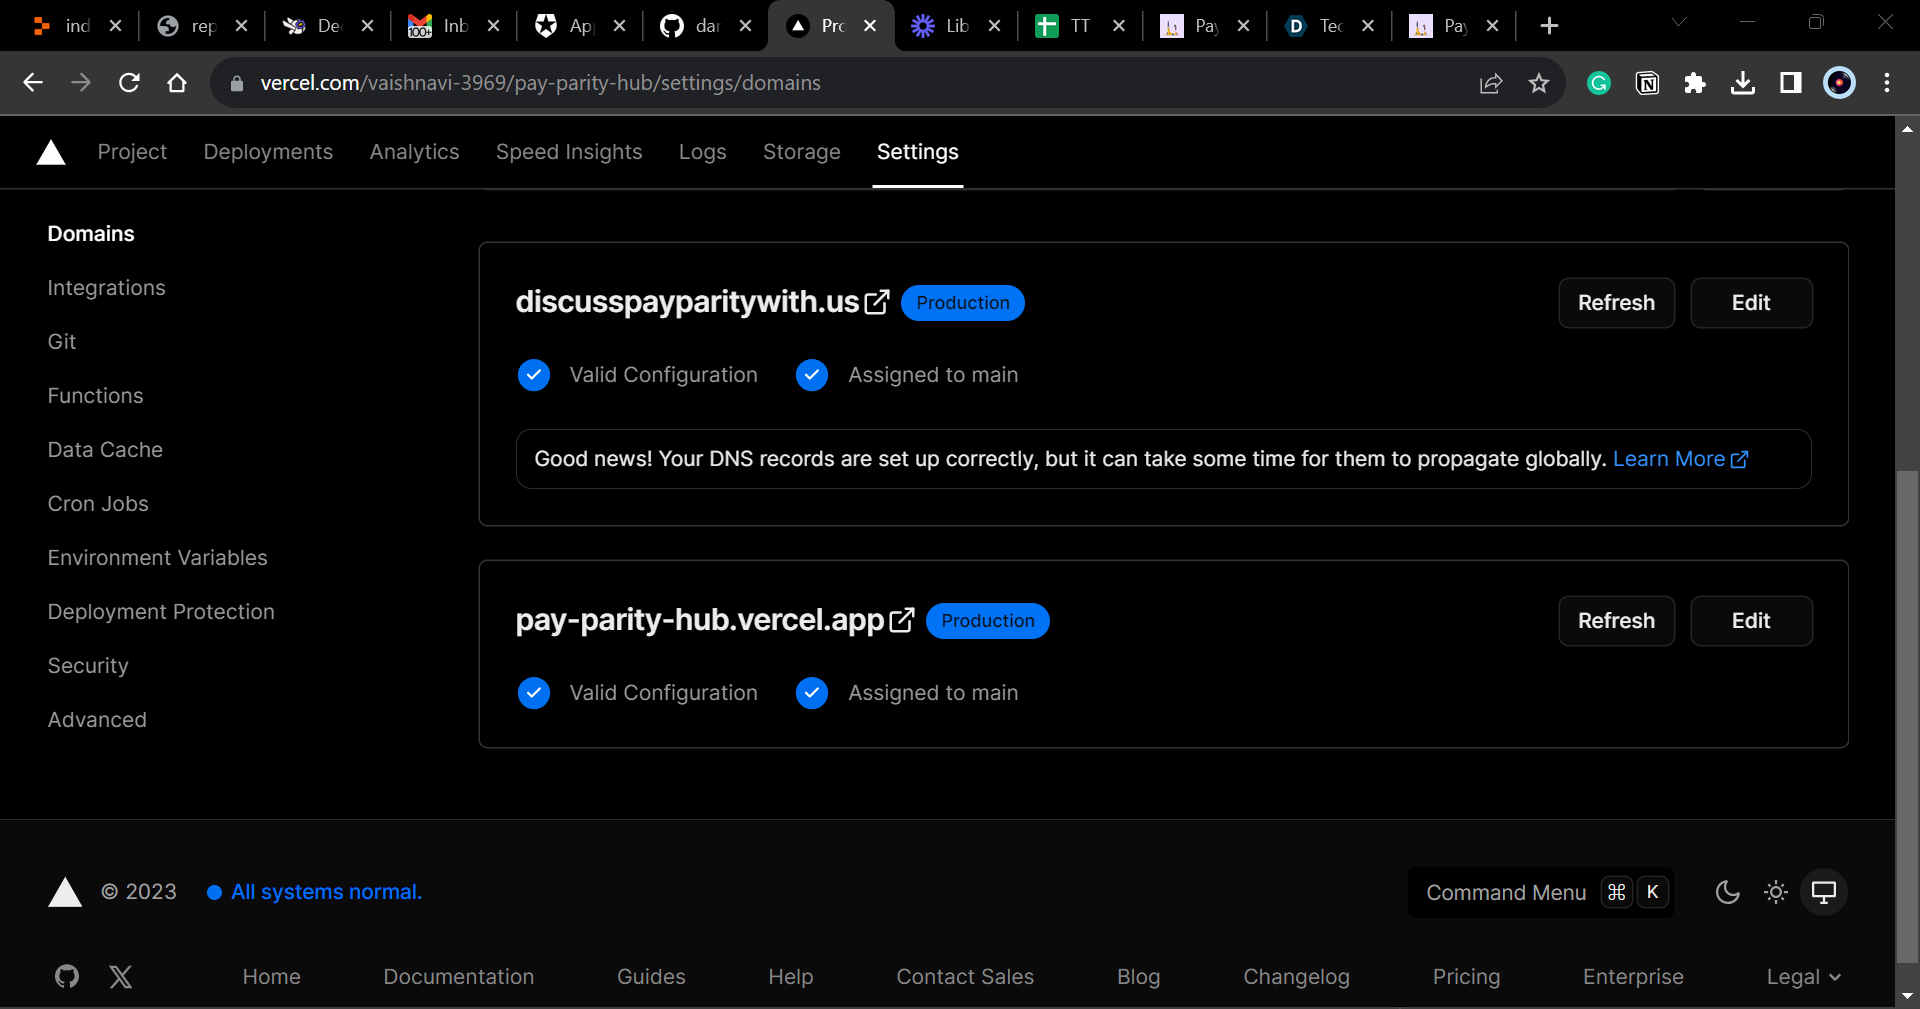
Task: Refresh the discusspayparitywith.us domain
Action: [x=1616, y=303]
